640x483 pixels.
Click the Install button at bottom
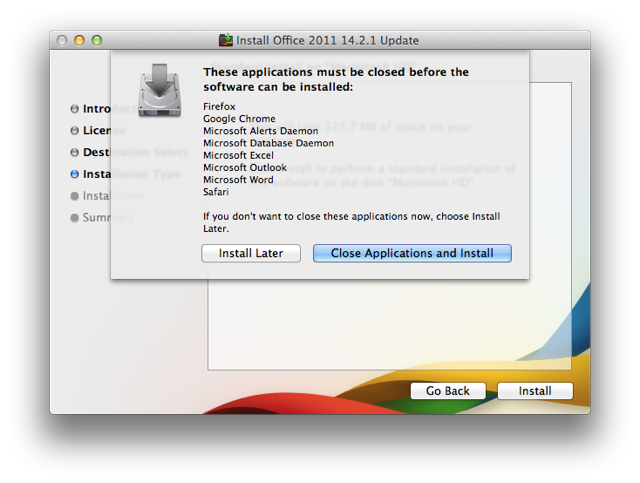535,391
